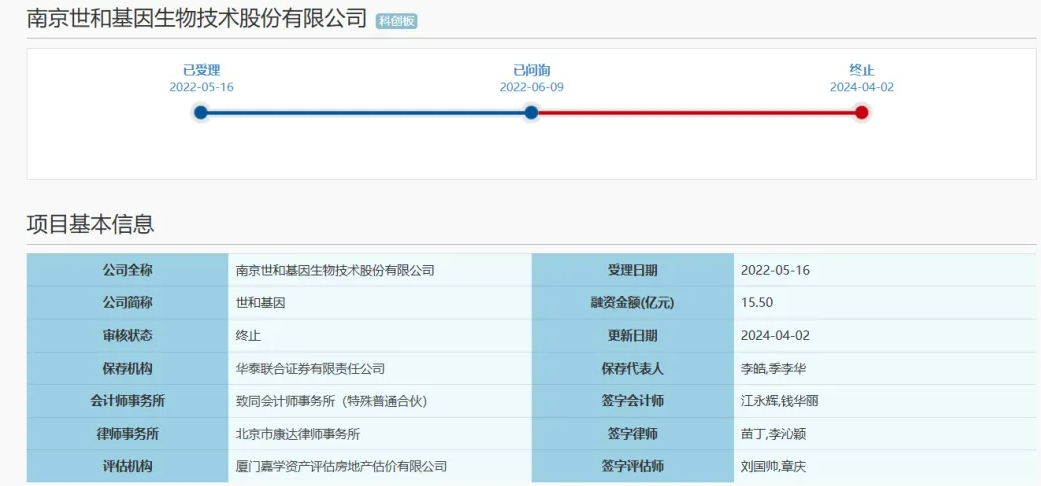Click the 已问询 stage label
The height and width of the screenshot is (486, 1041).
(532, 70)
